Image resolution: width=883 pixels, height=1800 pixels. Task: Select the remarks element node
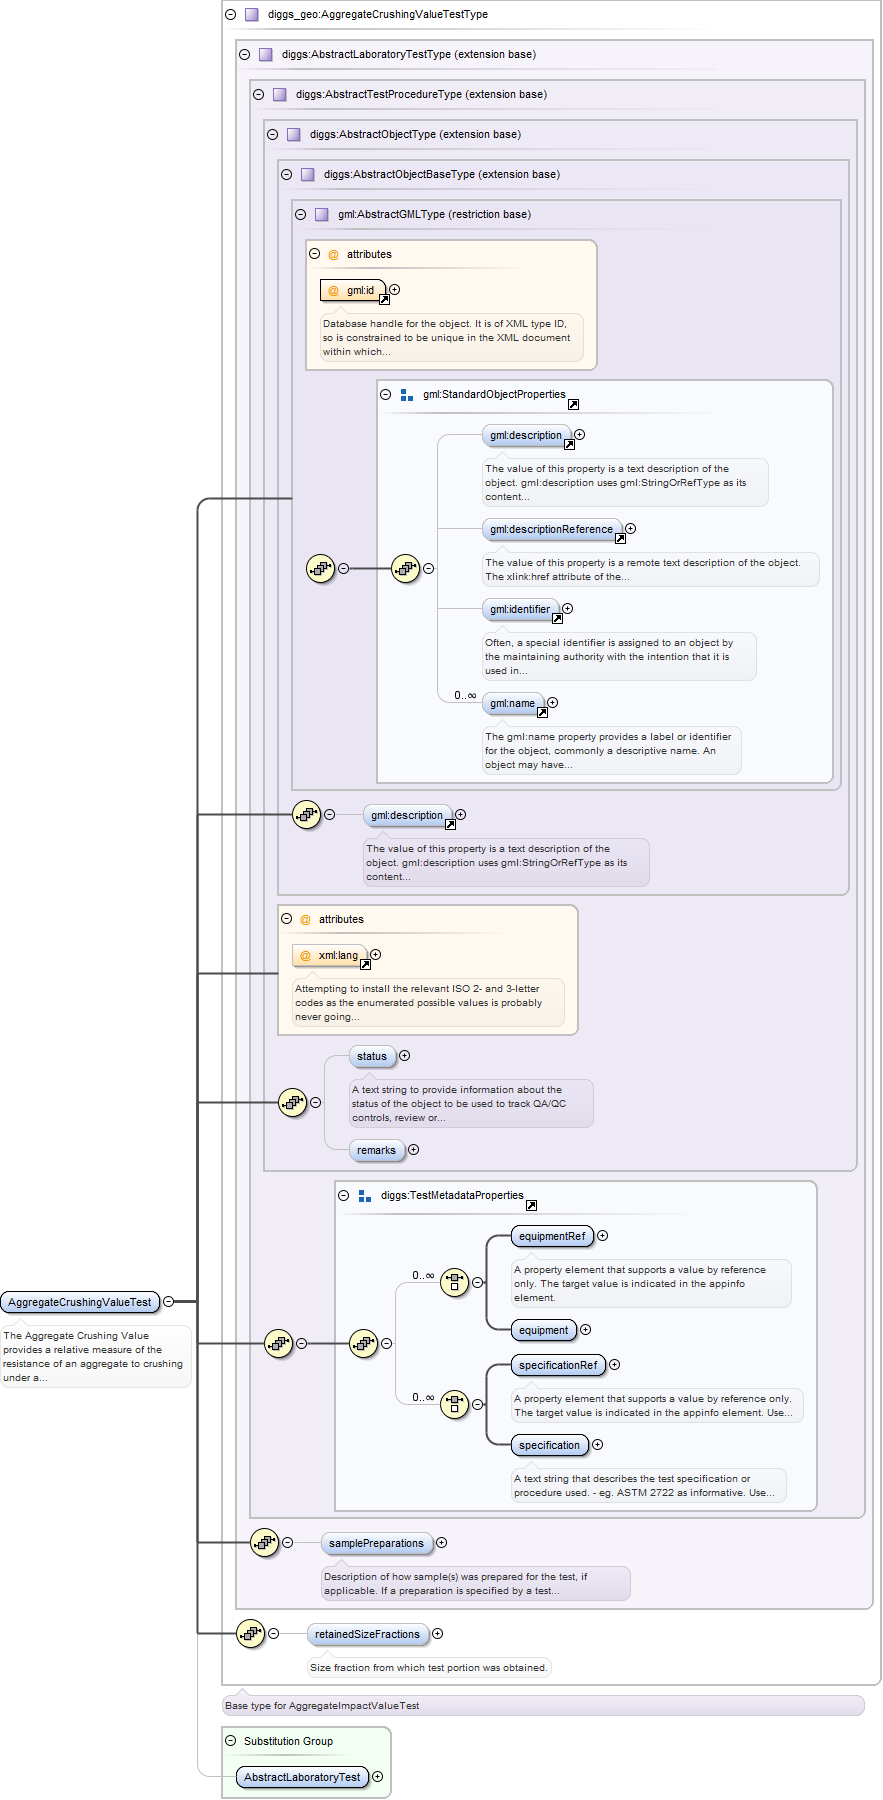[x=376, y=1150]
